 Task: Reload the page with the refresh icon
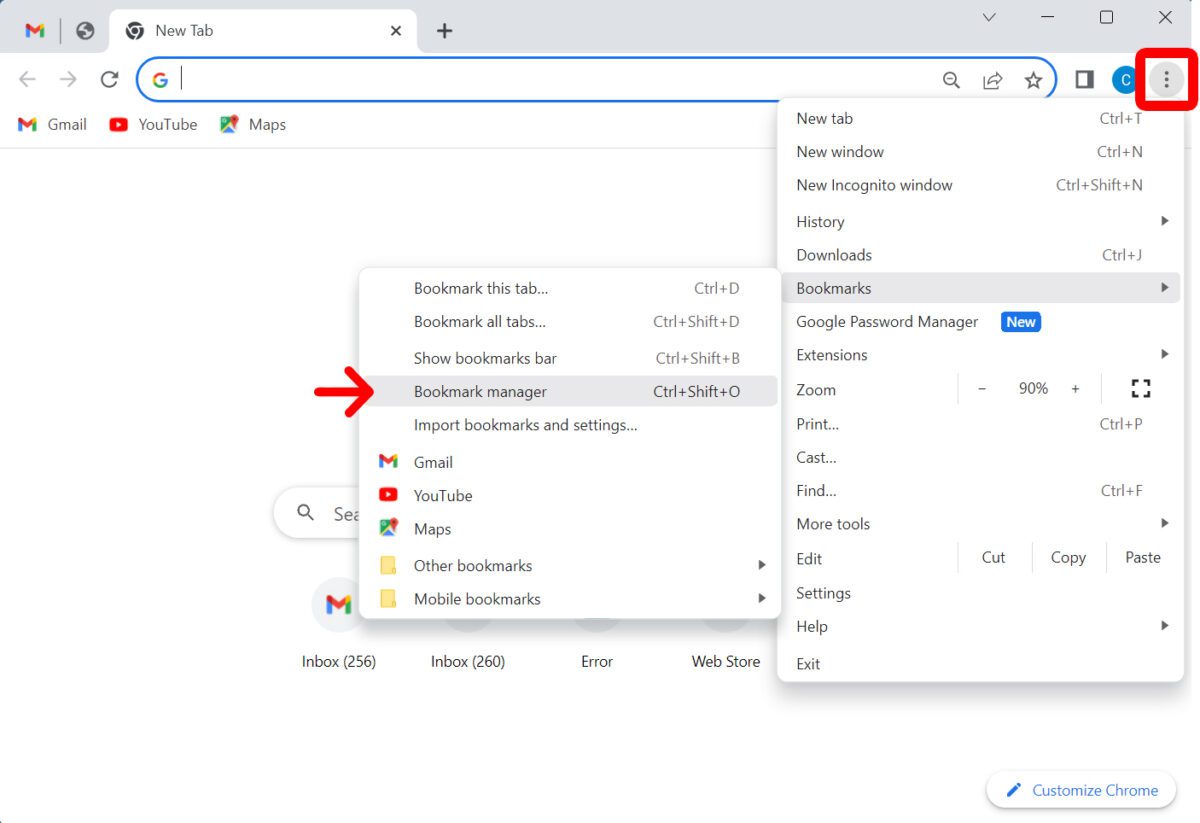point(110,79)
